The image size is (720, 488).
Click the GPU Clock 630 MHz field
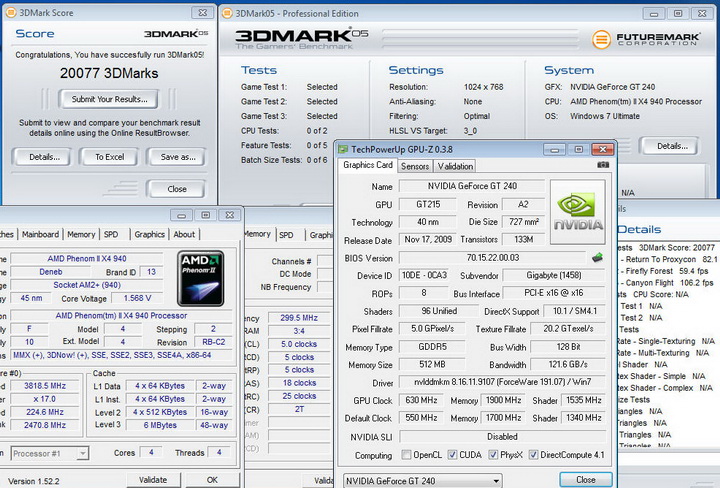421,400
